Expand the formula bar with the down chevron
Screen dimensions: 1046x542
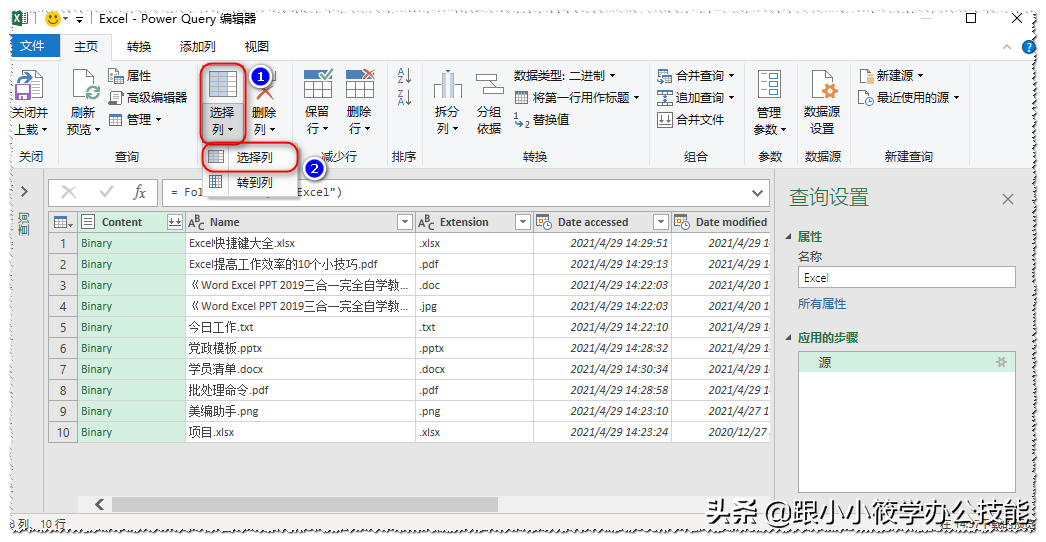[757, 193]
